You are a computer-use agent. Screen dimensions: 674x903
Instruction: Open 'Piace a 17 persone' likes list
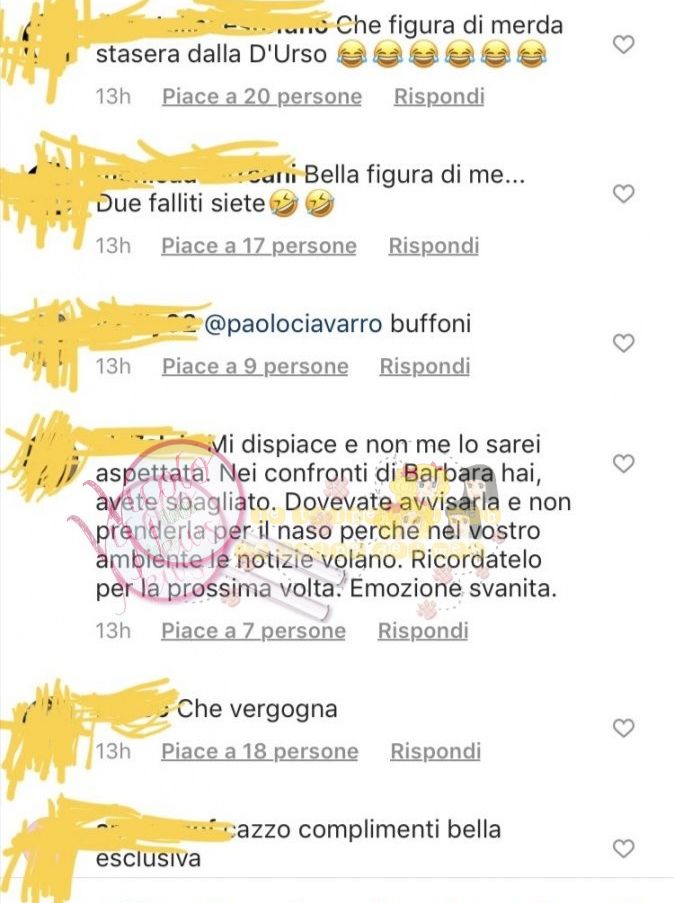(x=259, y=246)
